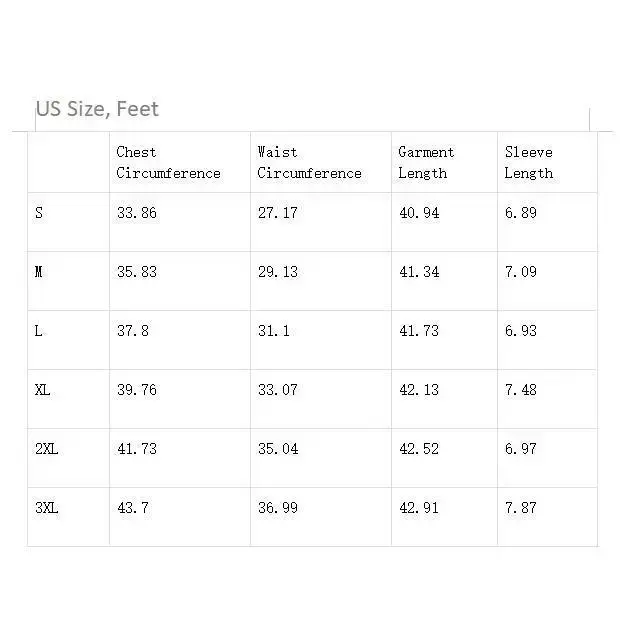This screenshot has height=644, width=644.
Task: Select garment length 42.91 for 3XL
Action: [x=419, y=508]
